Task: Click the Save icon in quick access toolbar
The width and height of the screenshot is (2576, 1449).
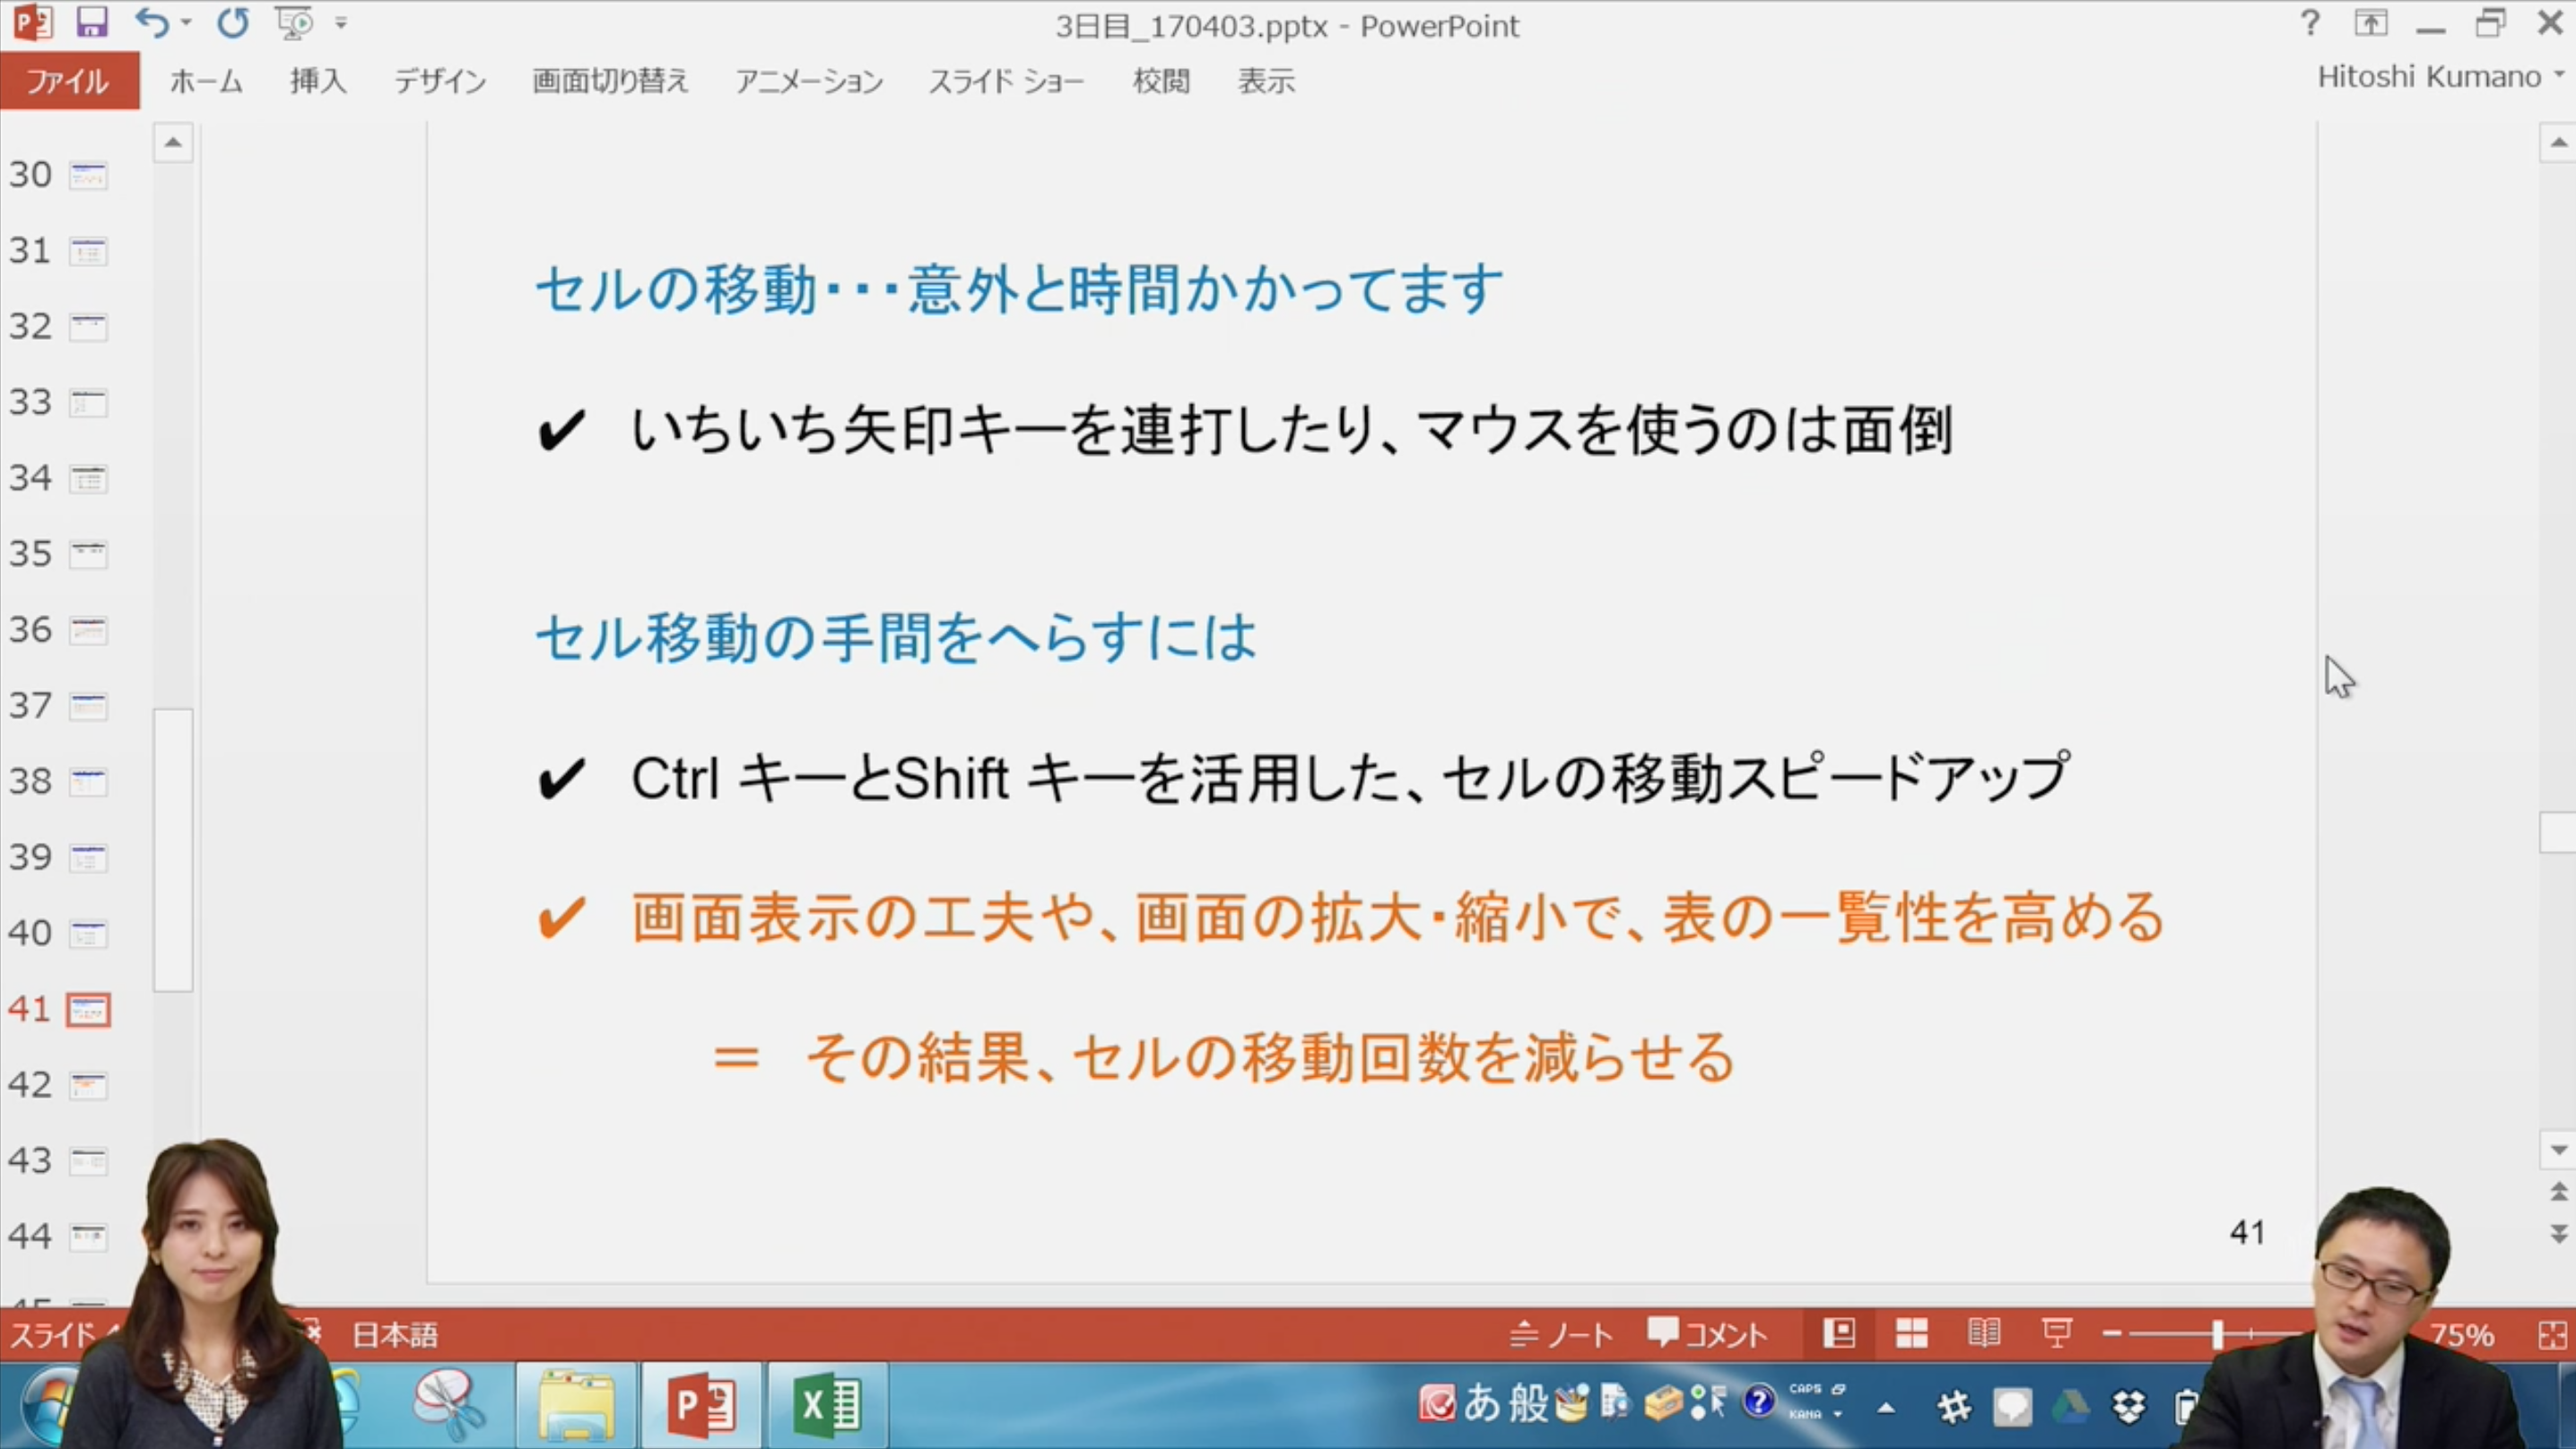Action: [92, 22]
